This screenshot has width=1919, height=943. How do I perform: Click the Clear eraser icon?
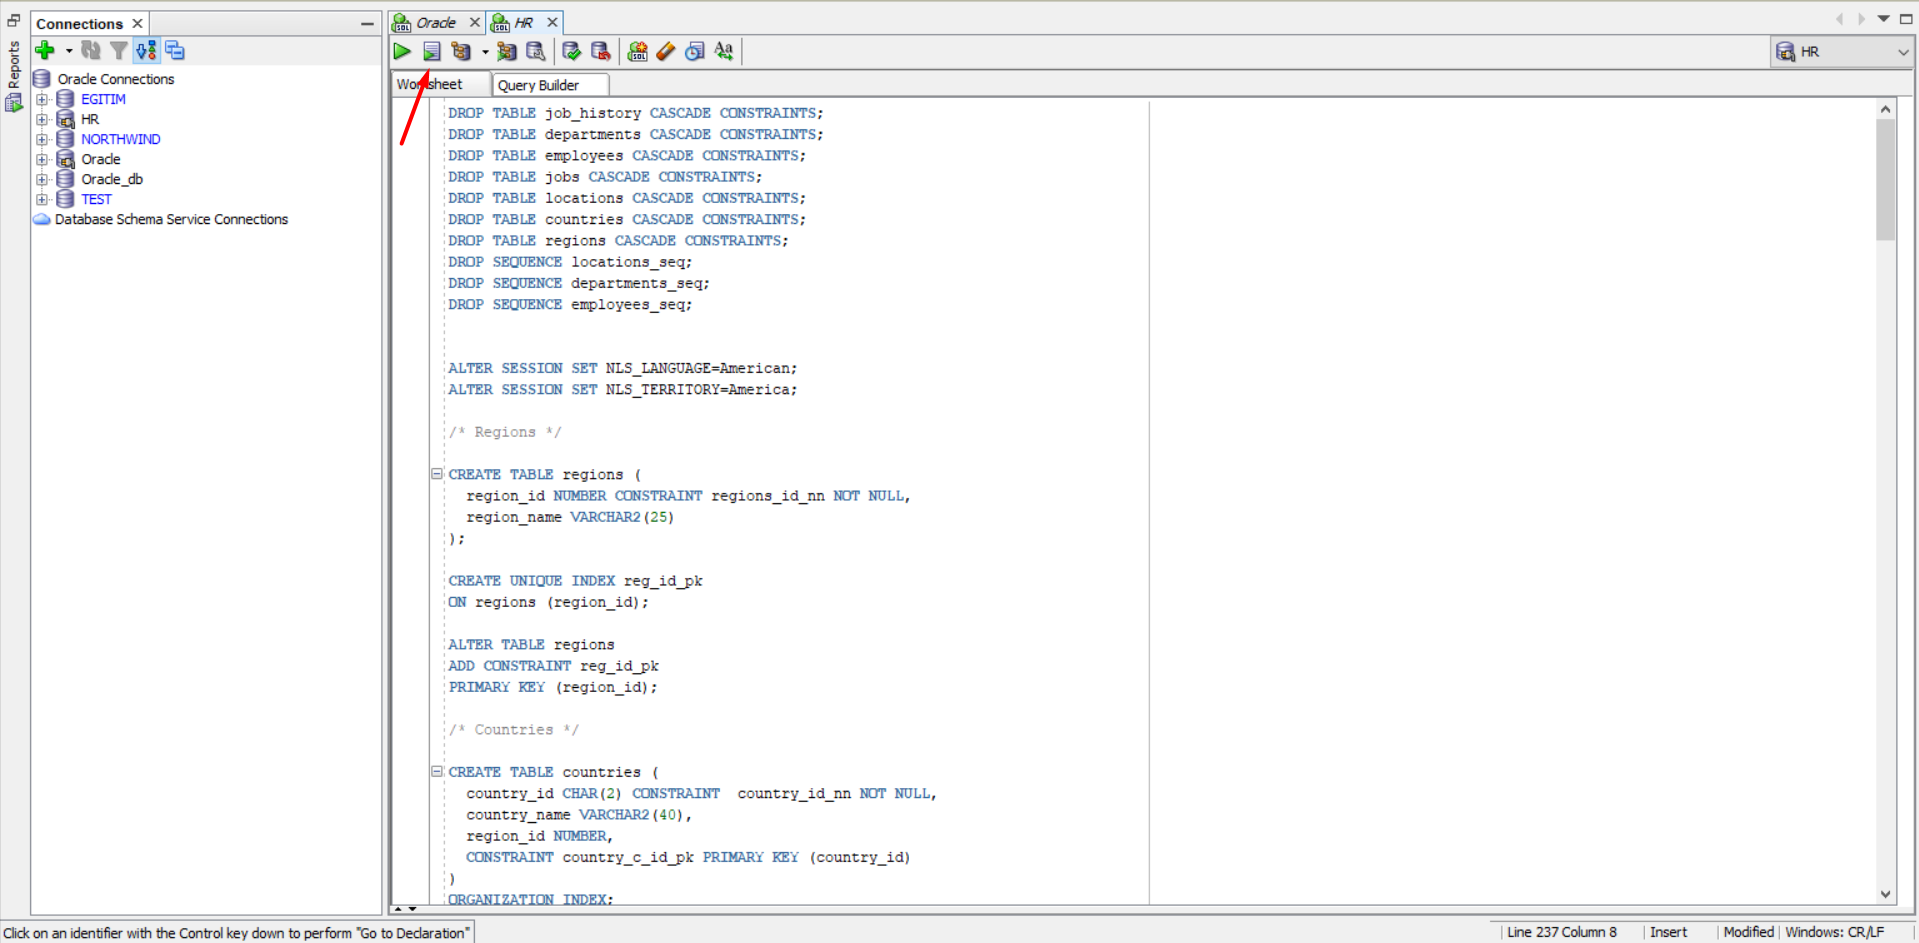(666, 51)
